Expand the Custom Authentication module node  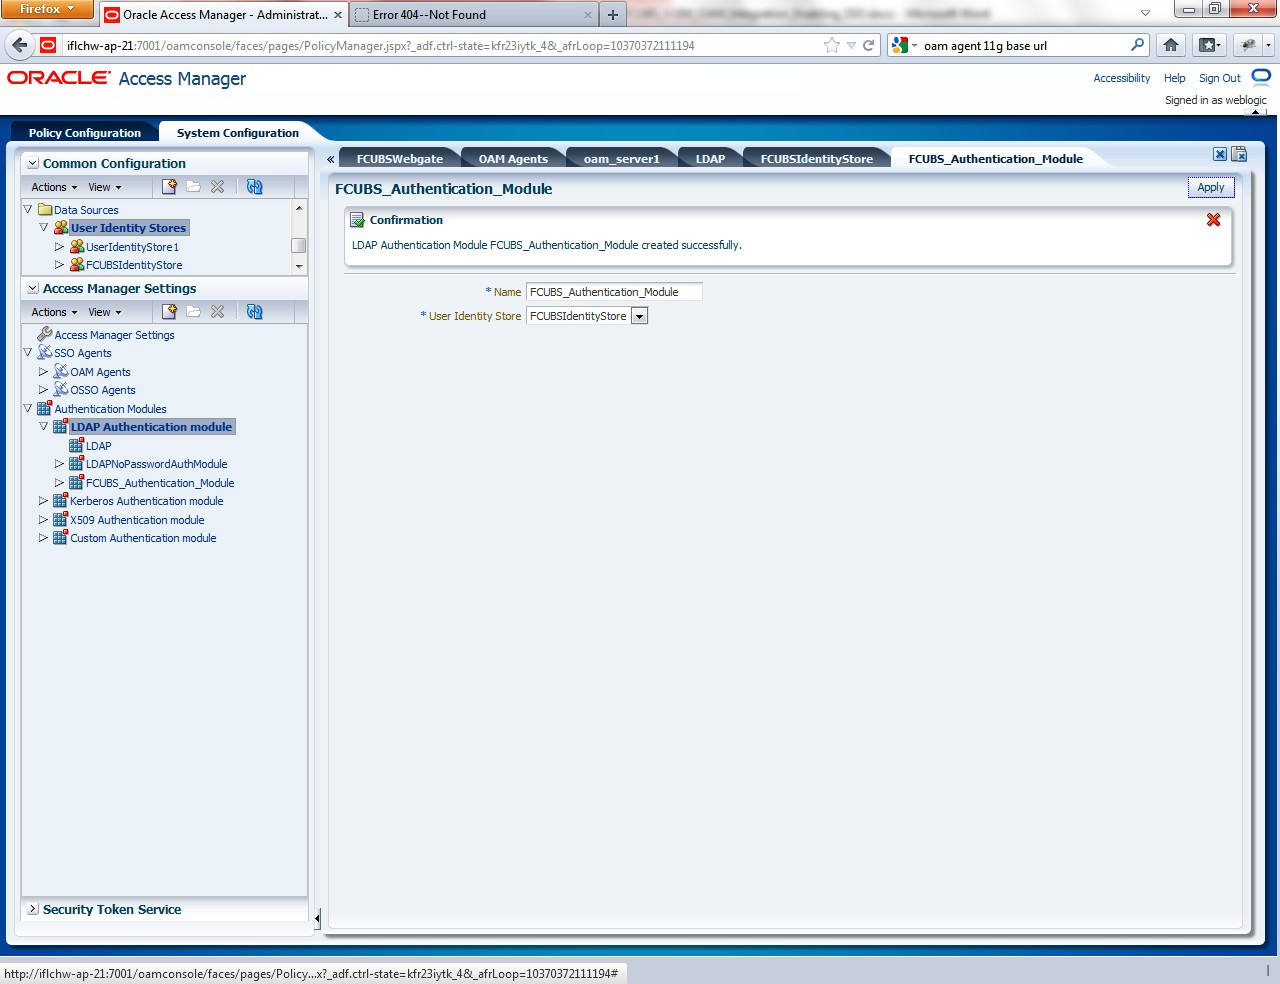tap(43, 538)
